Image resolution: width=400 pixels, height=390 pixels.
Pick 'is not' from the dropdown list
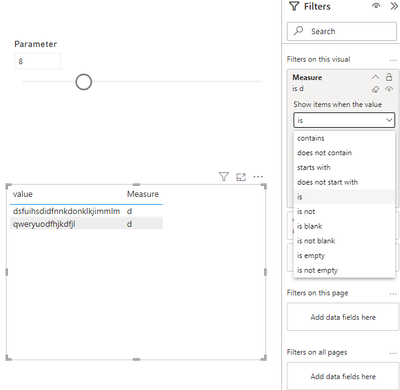click(x=344, y=211)
